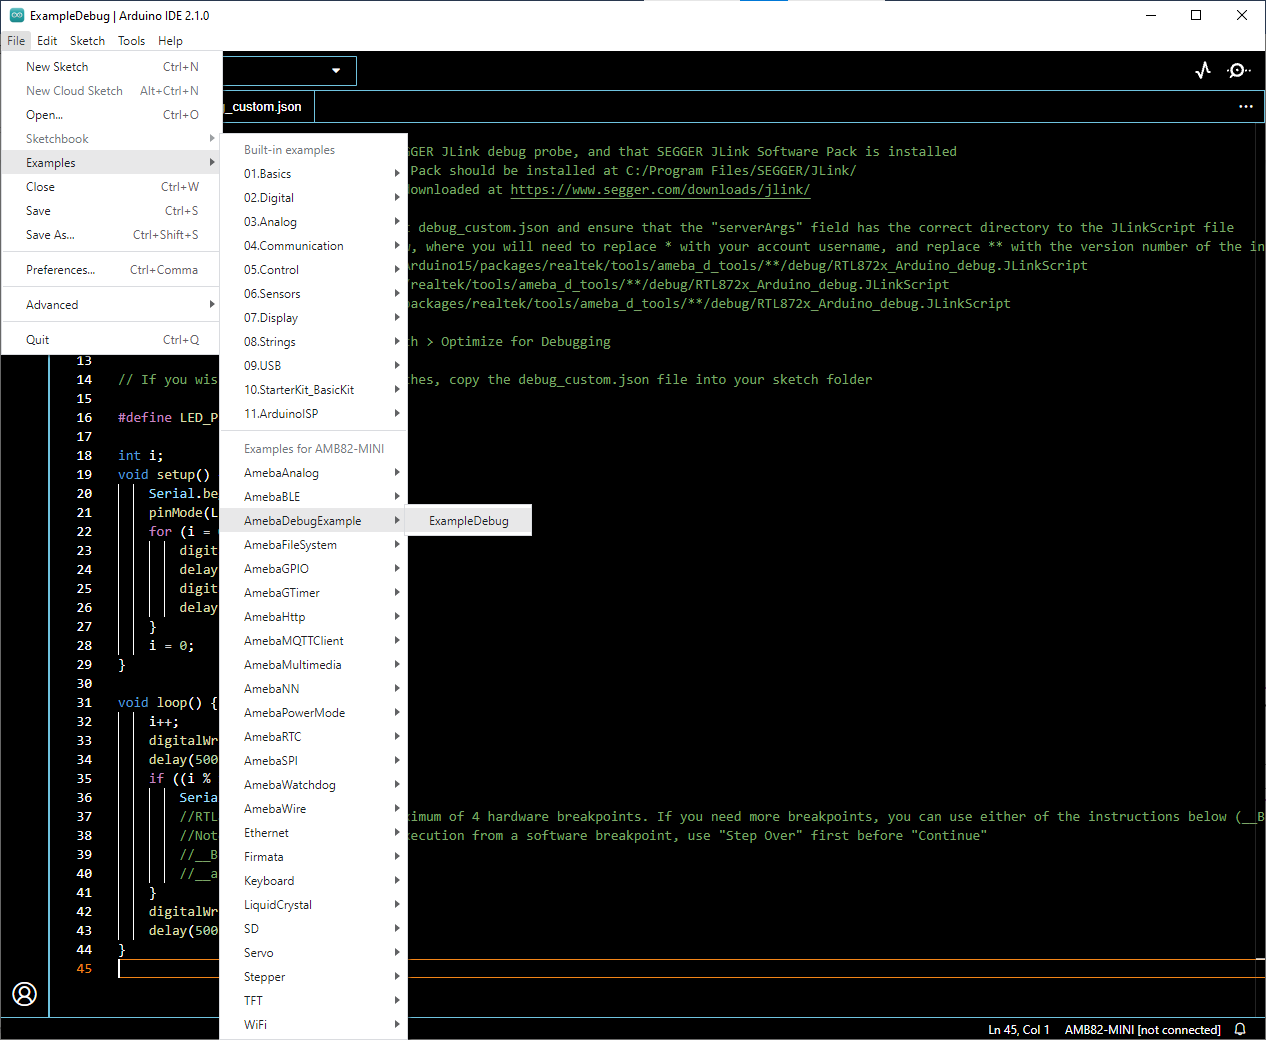Open Servo examples submenu
Viewport: 1266px width, 1040px height.
coord(314,953)
